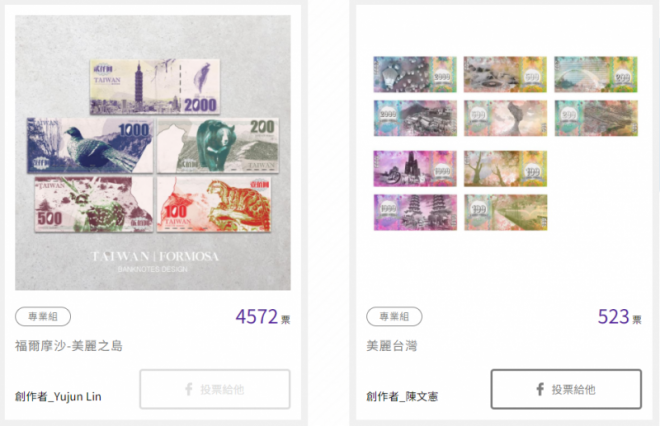Image resolution: width=660 pixels, height=426 pixels.
Task: Click the 500 banknote with deer
Action: pos(93,204)
